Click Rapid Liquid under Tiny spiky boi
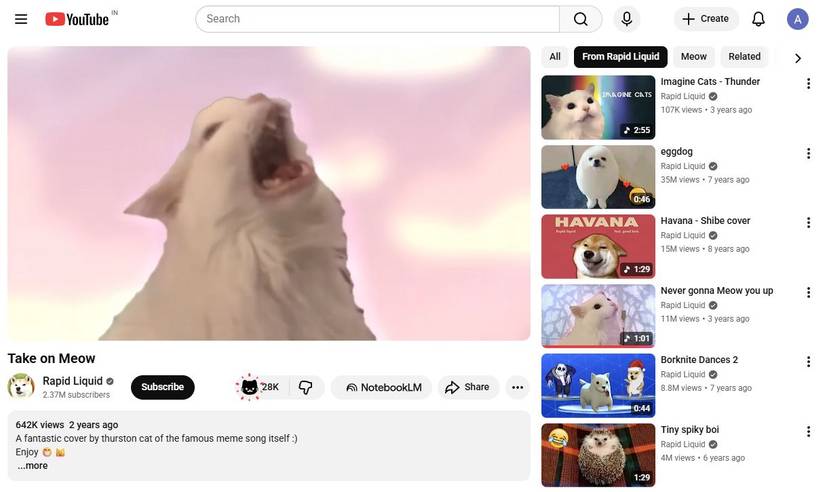This screenshot has height=492, width=825. (x=683, y=445)
